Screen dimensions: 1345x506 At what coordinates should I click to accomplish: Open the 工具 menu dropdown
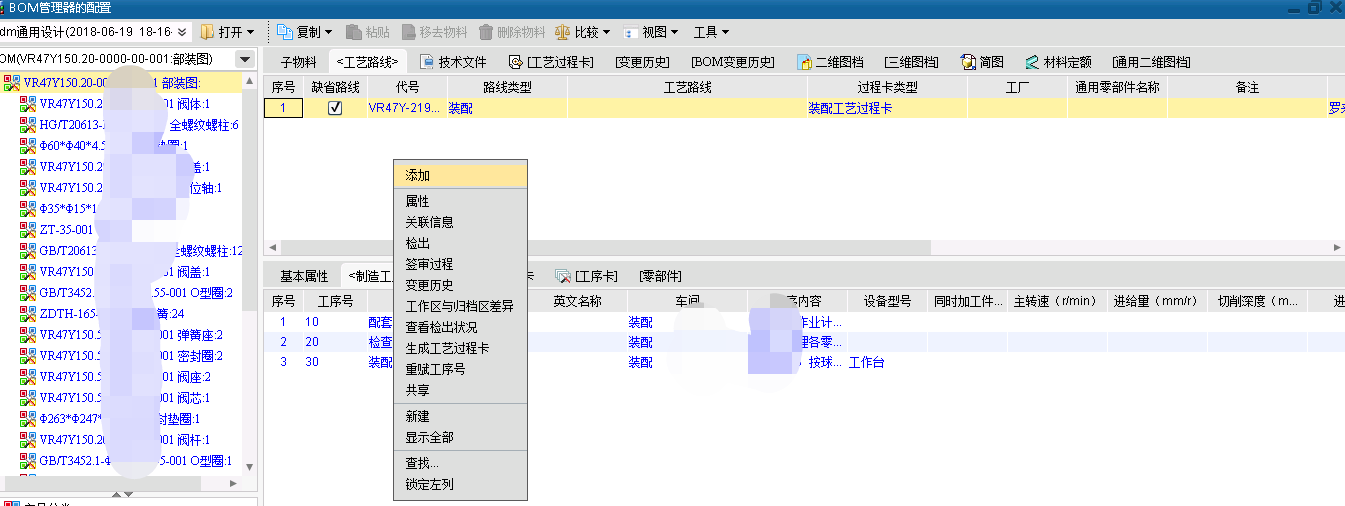pos(711,32)
